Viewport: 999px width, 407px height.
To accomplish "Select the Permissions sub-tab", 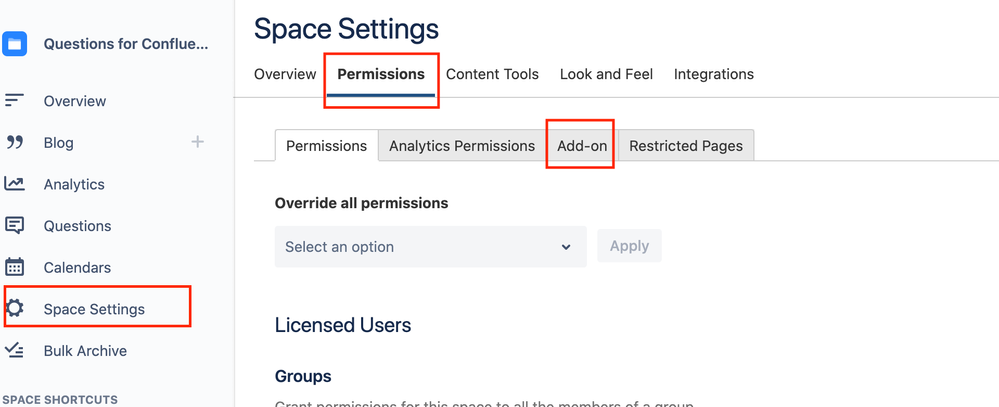I will pos(326,146).
